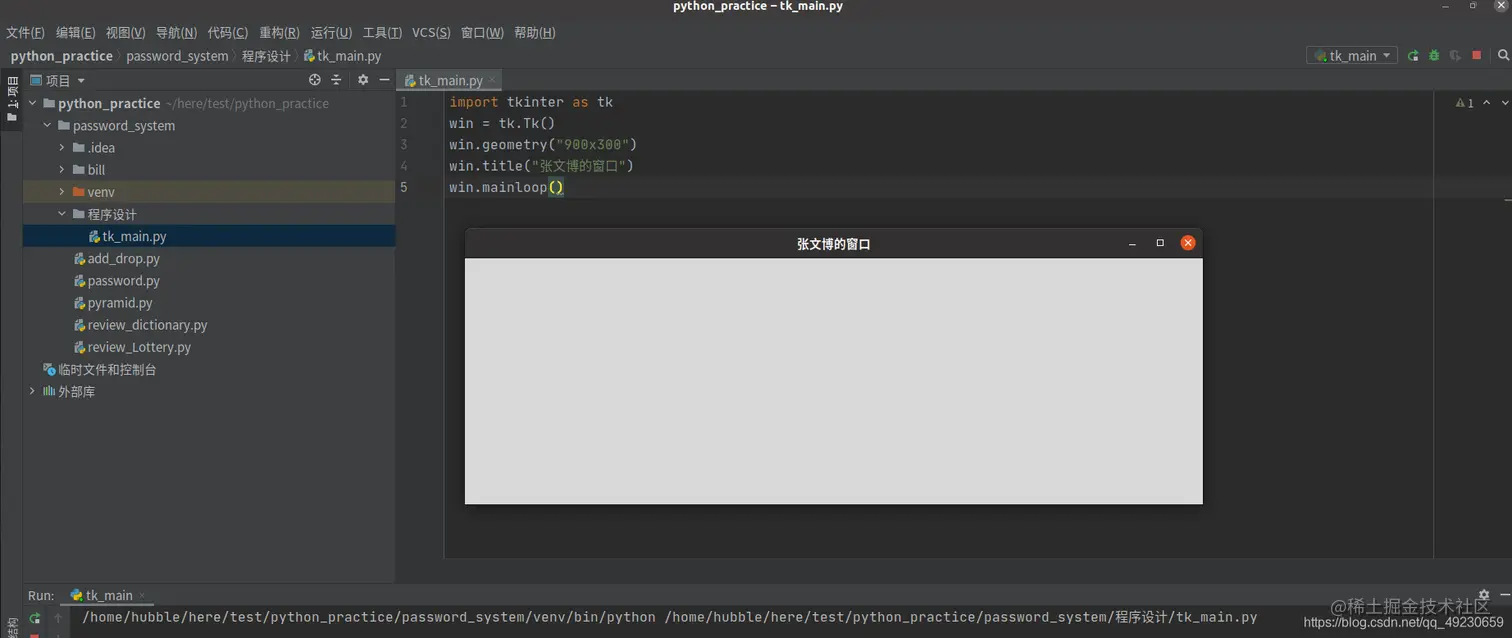This screenshot has height=638, width=1512.
Task: Collapse the python_practice root folder
Action: point(32,103)
